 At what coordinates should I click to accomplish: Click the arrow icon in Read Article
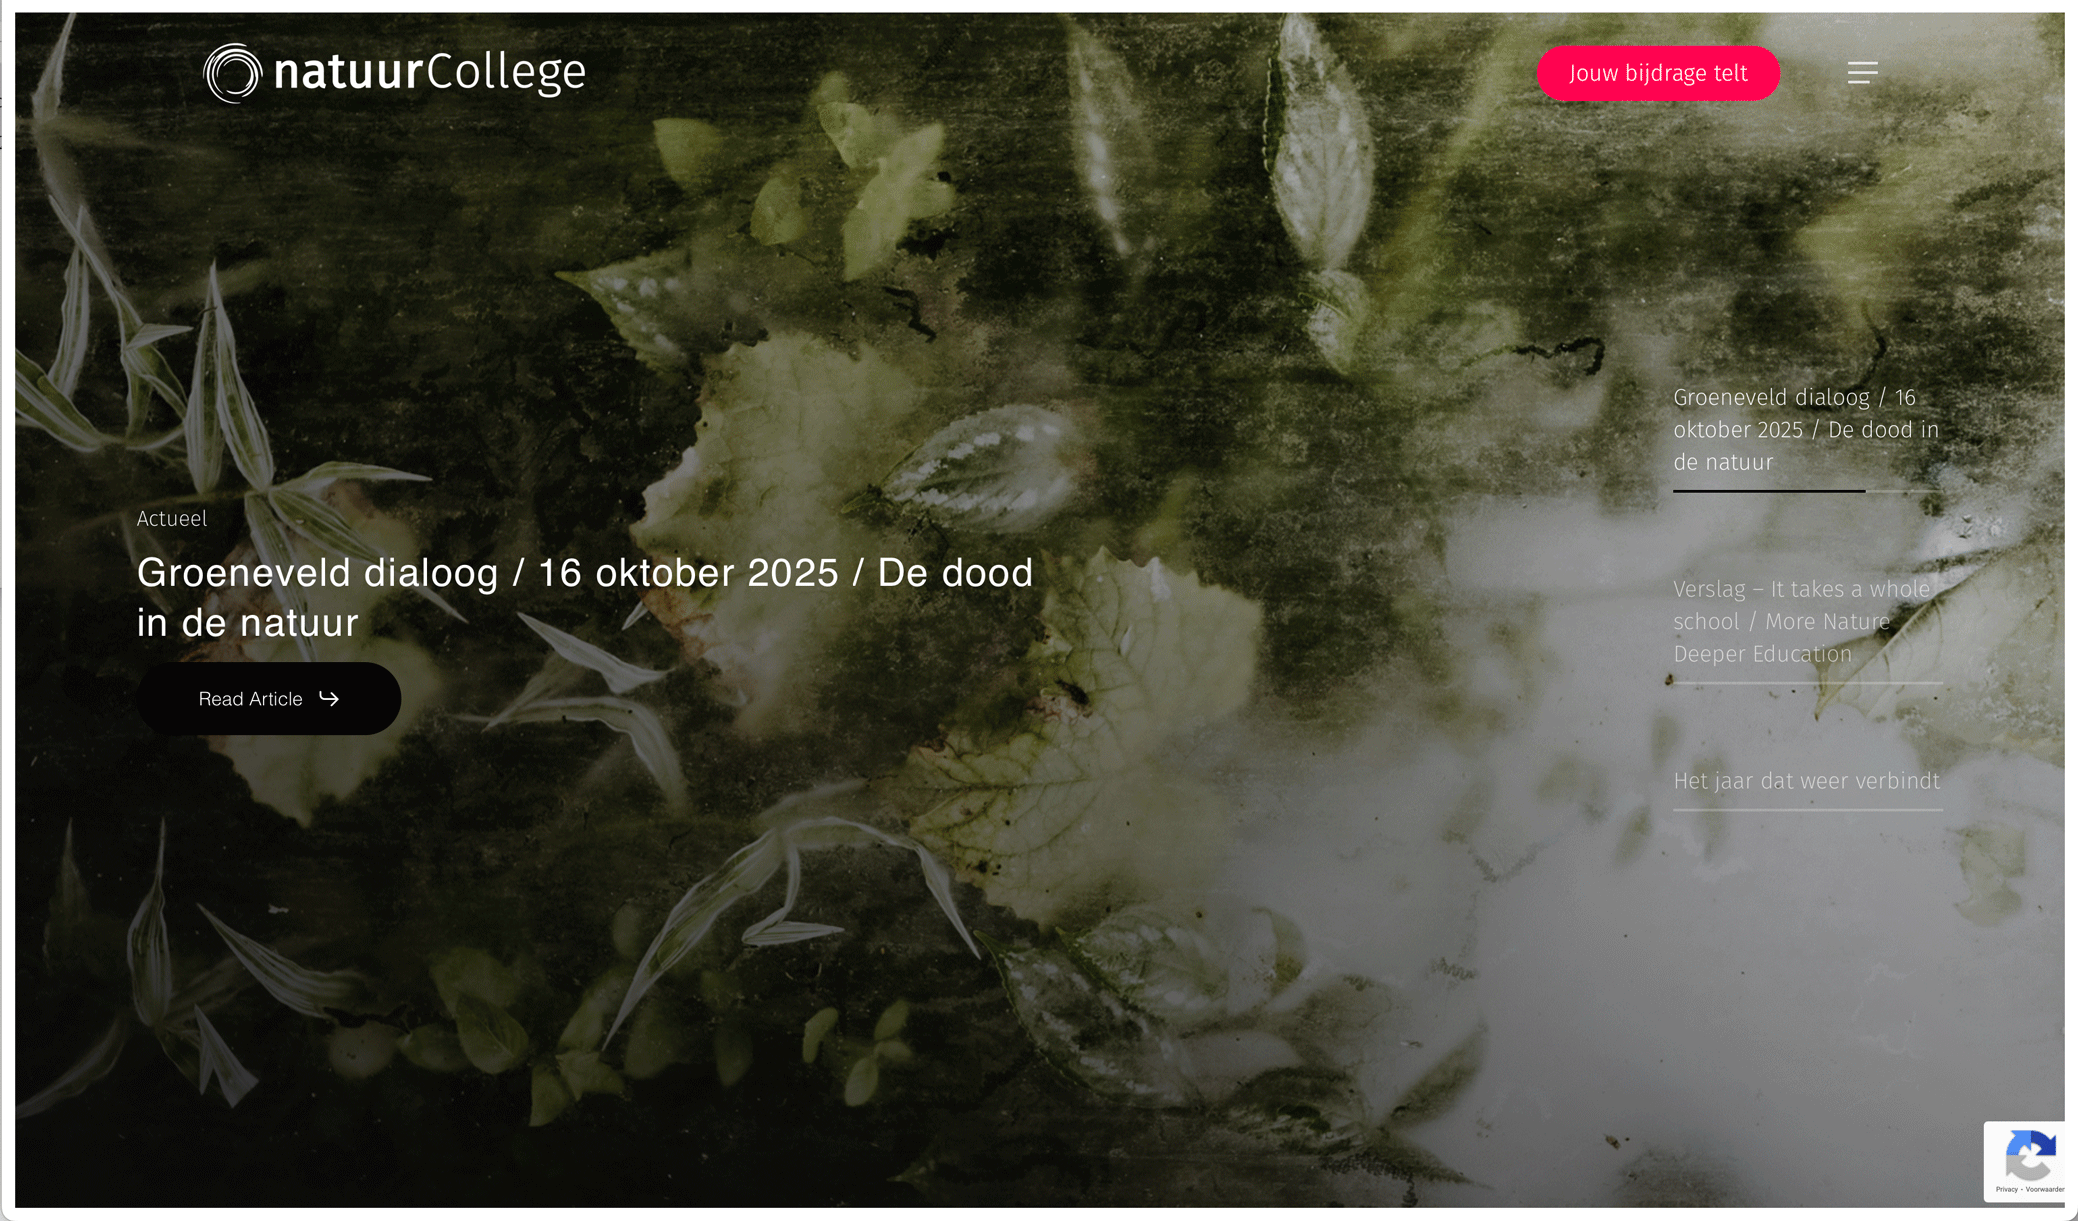point(329,698)
